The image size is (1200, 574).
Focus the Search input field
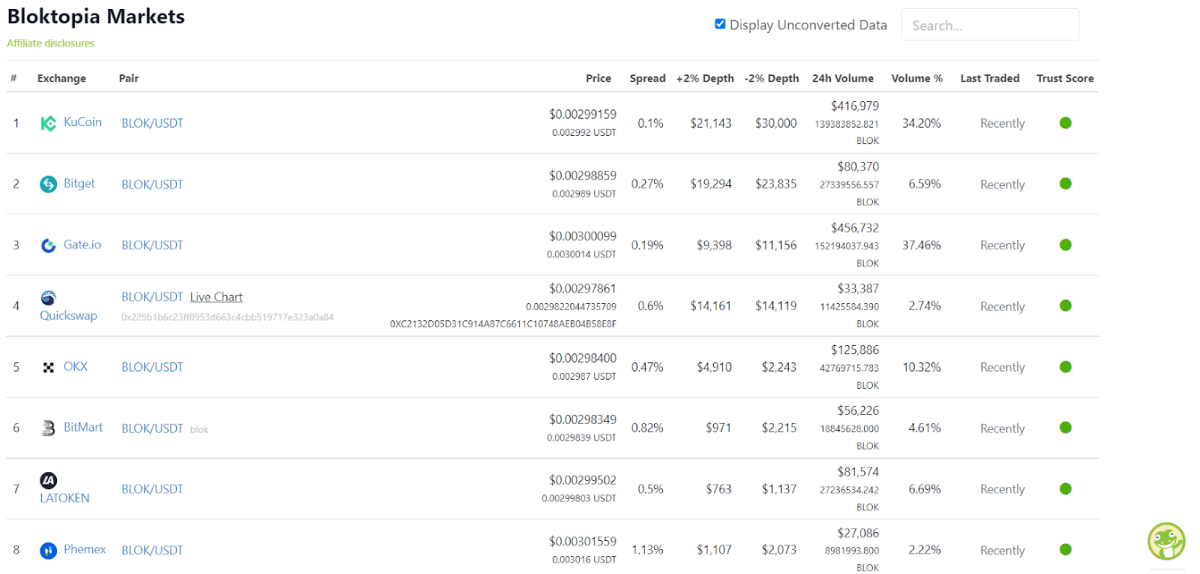tap(990, 25)
